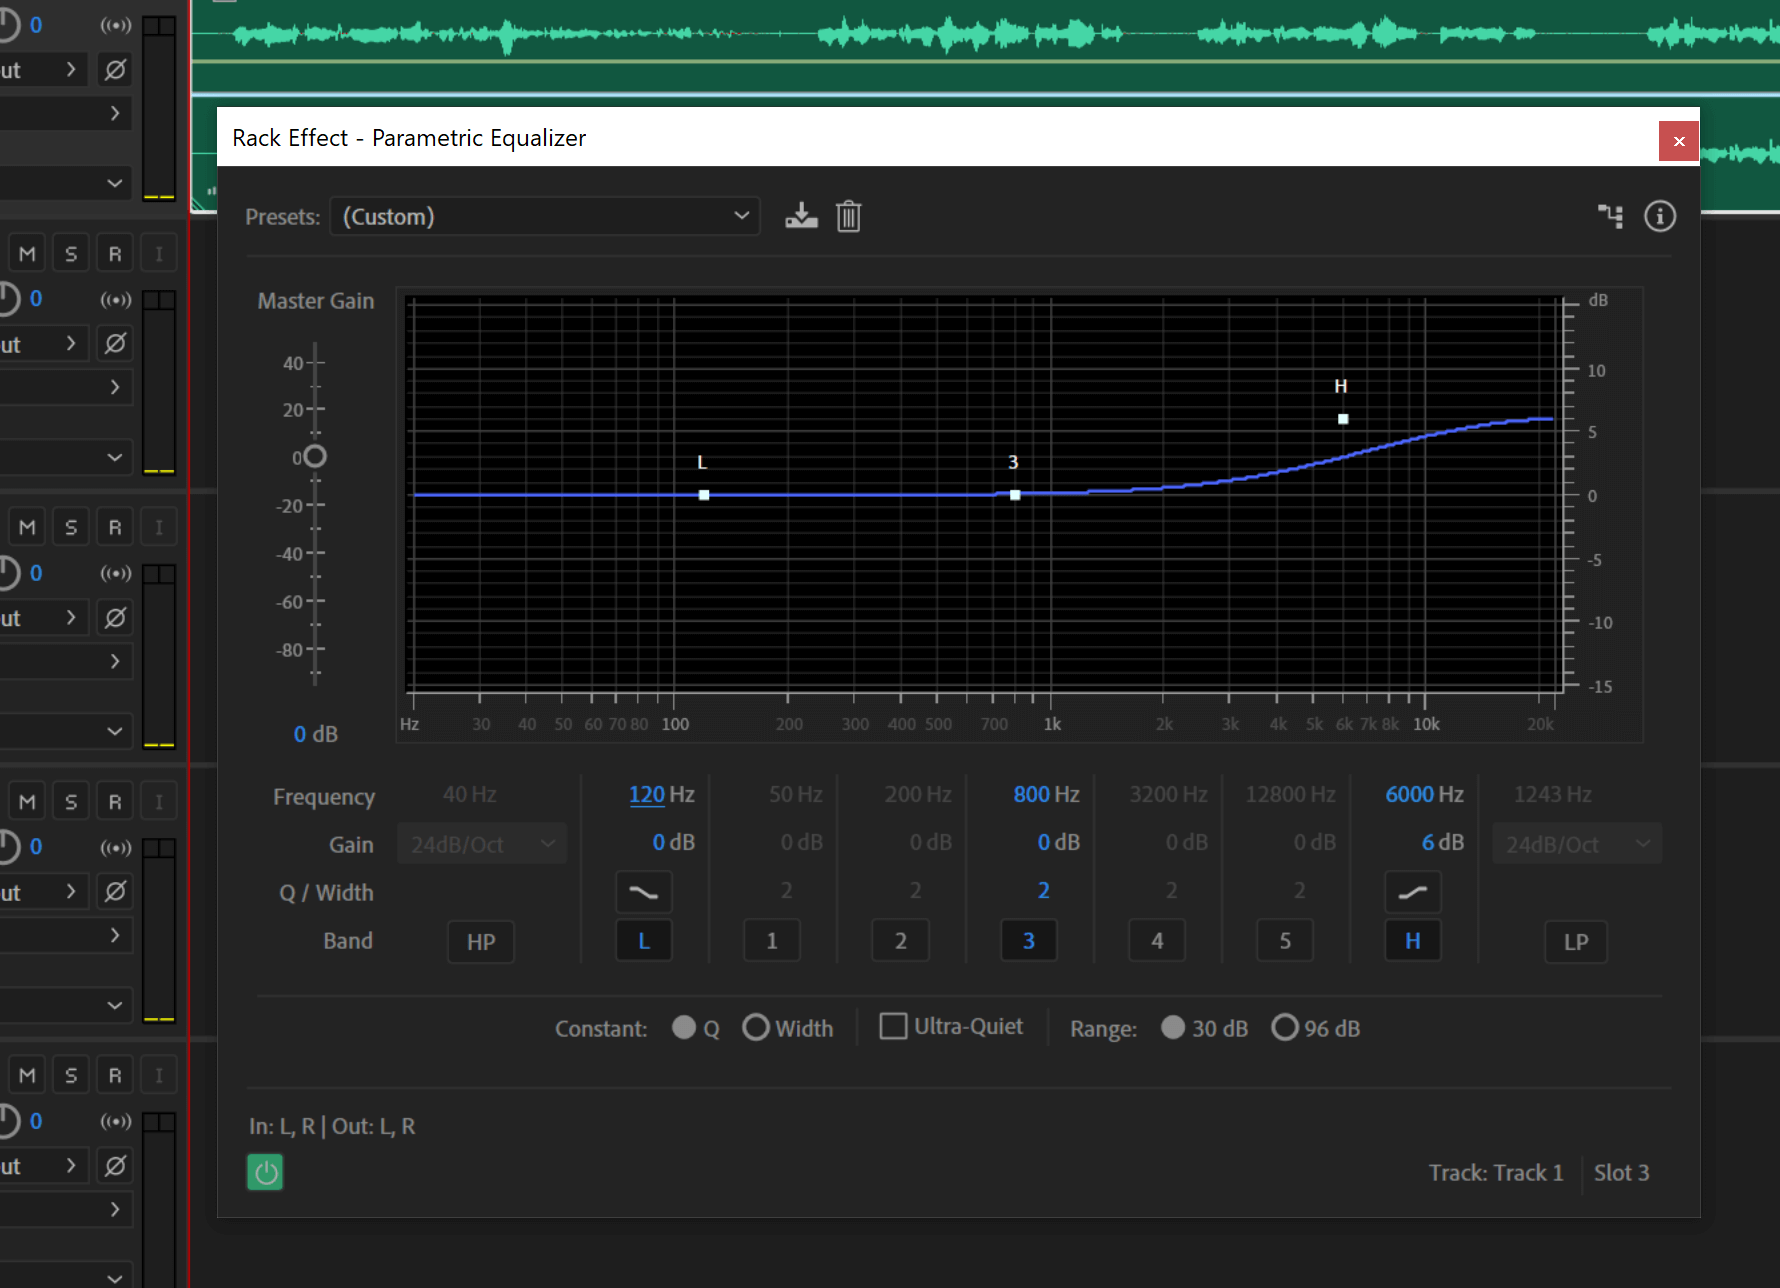Select Constant Width option
Screen dimensions: 1780x1288
click(x=756, y=1028)
